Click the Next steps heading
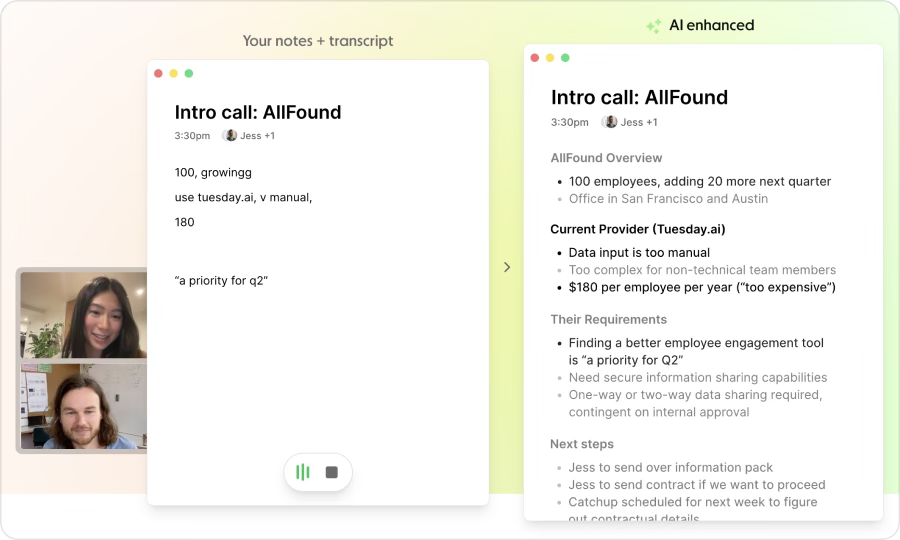 581,444
